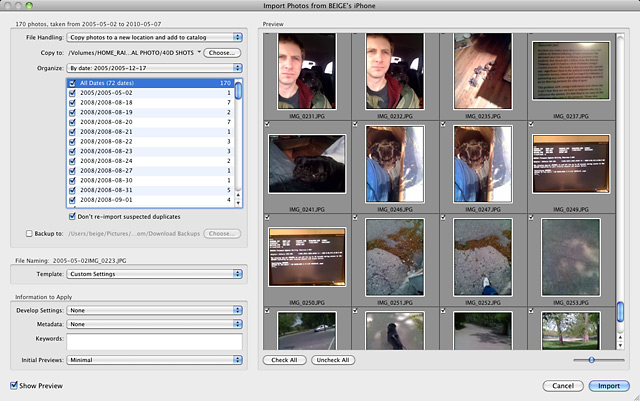Open the Copy to path arrow menu
Viewport: 640px width, 401px height.
coord(199,52)
